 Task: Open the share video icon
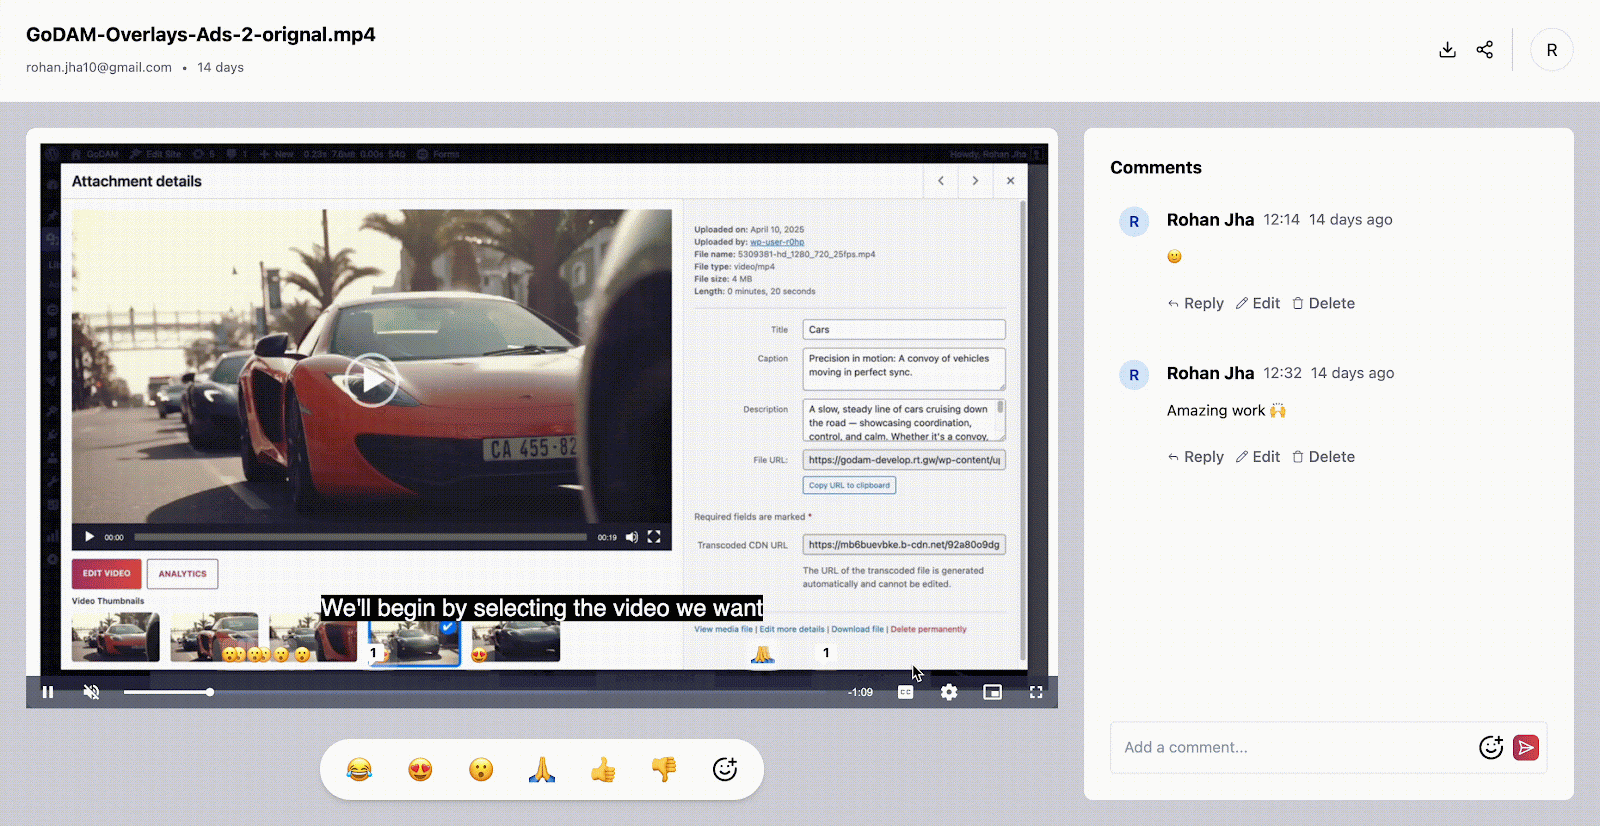click(1485, 50)
